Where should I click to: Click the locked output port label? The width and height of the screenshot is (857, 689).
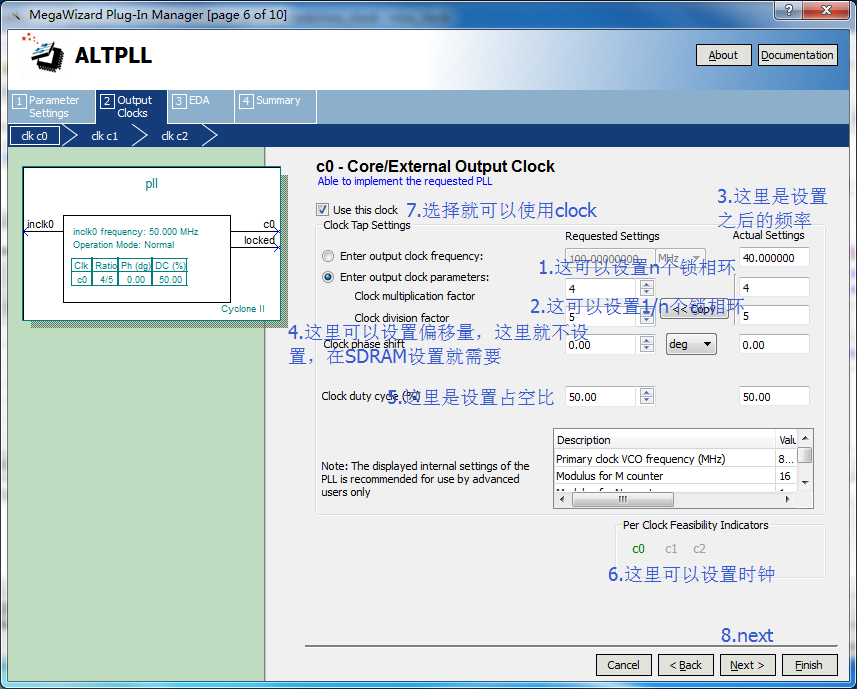(x=260, y=240)
